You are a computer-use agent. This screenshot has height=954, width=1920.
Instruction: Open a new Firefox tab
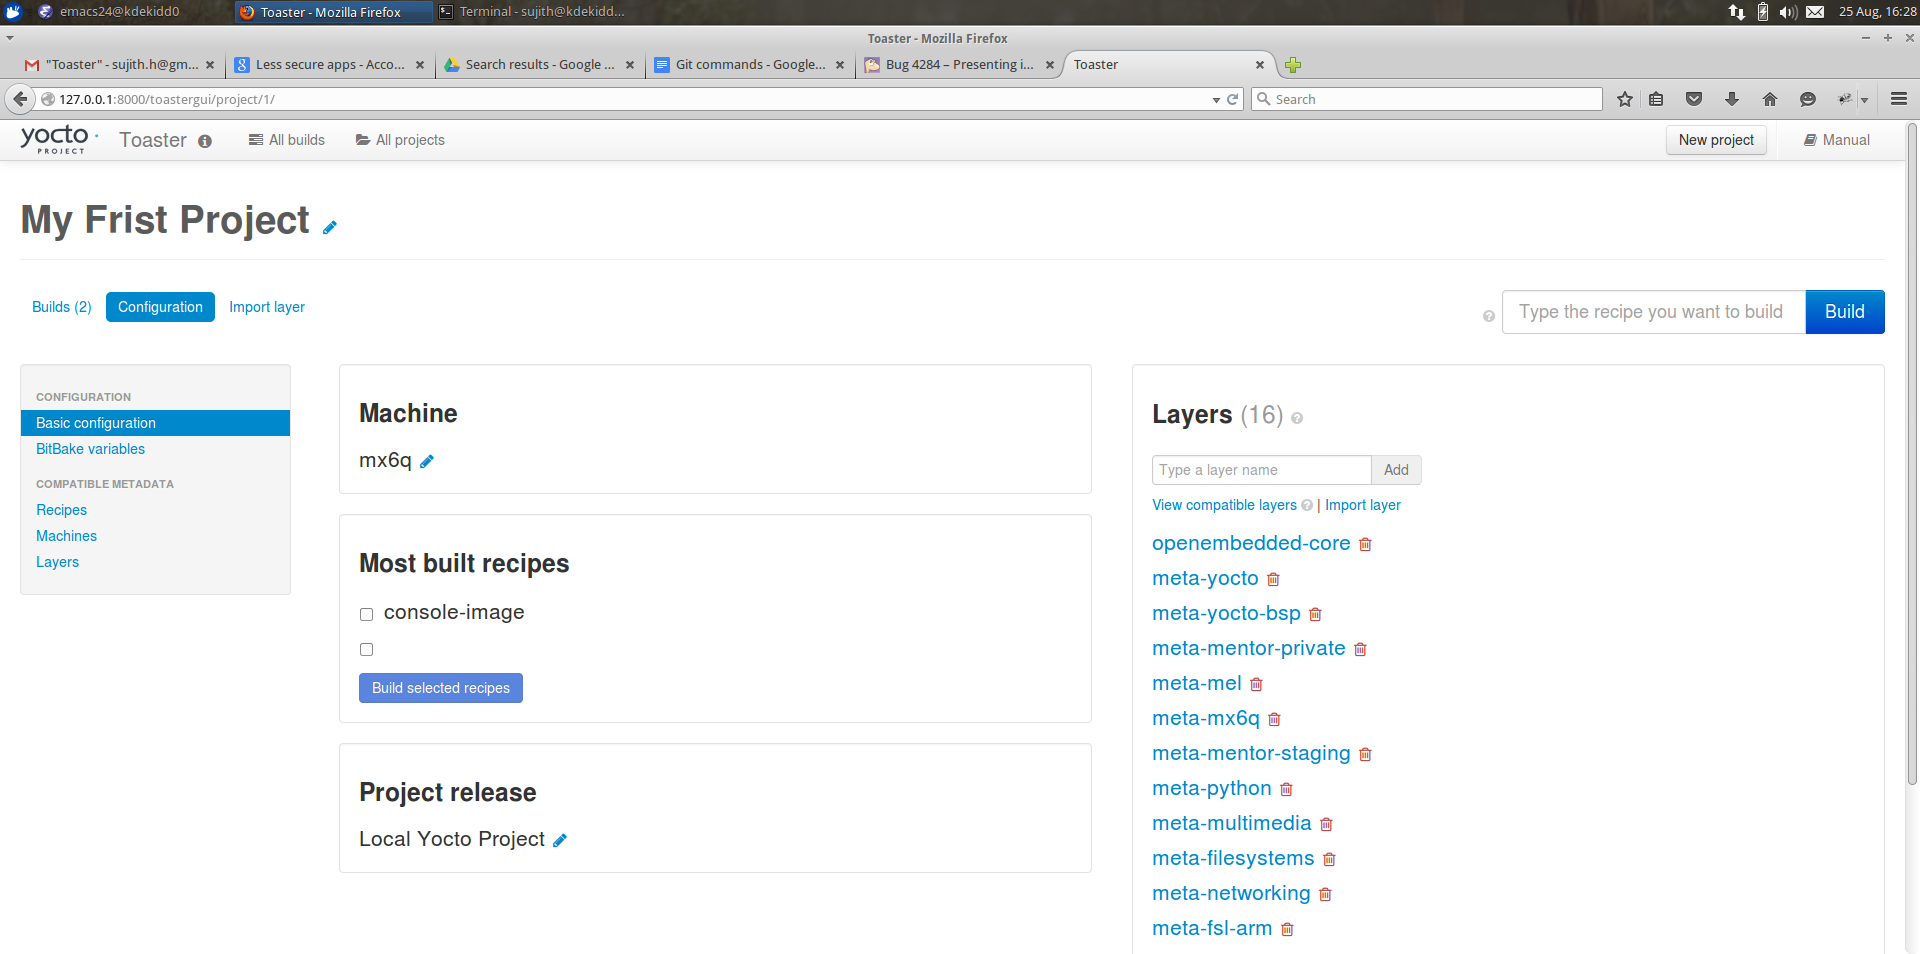tap(1293, 65)
